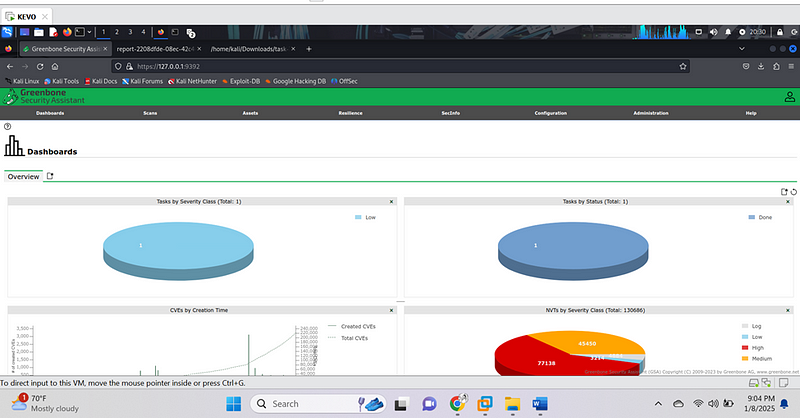Screen dimensions: 800x418
Task: Select the Overview dashboard tab
Action: click(x=23, y=177)
